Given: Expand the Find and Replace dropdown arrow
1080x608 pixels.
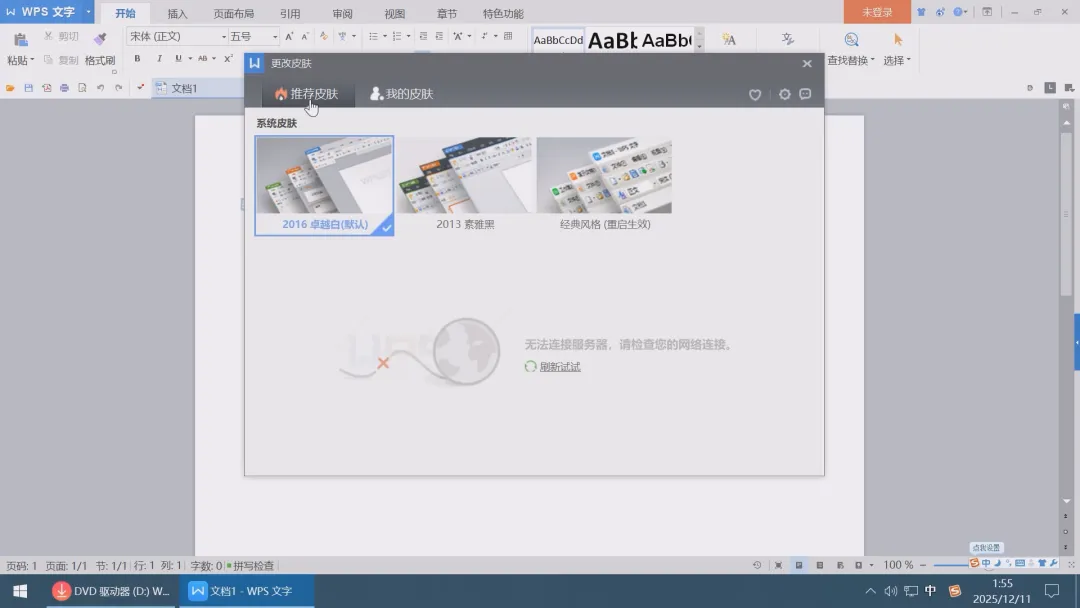Looking at the screenshot, I should [x=873, y=61].
